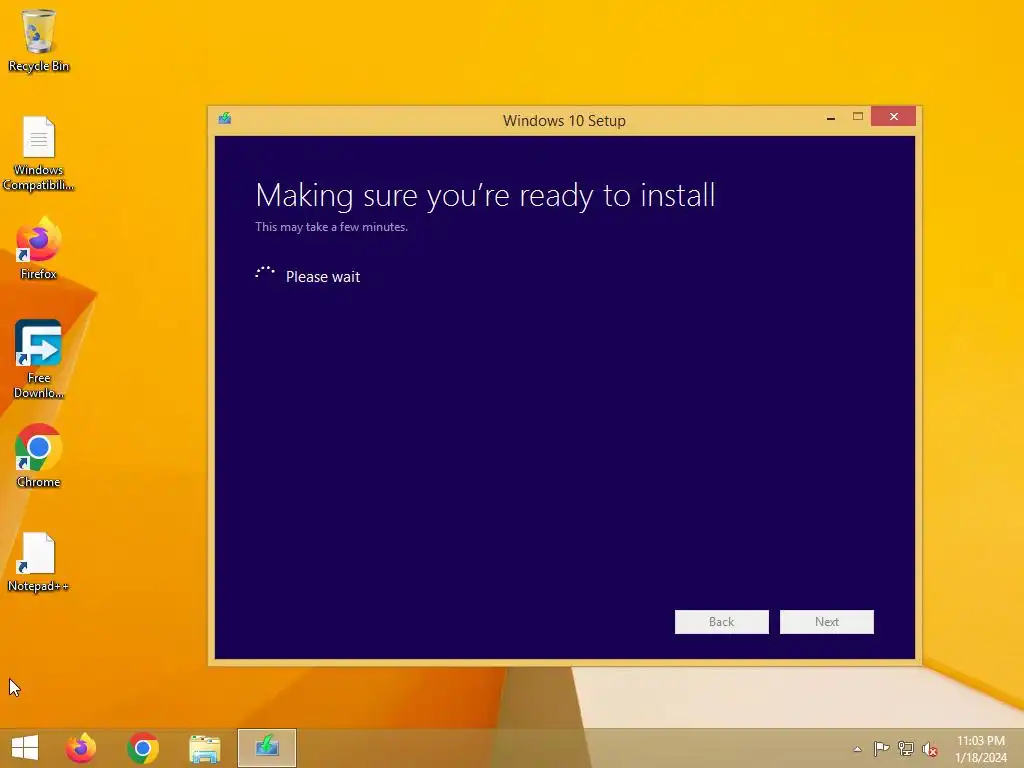Launch Chrome from the taskbar
The height and width of the screenshot is (768, 1024).
143,748
